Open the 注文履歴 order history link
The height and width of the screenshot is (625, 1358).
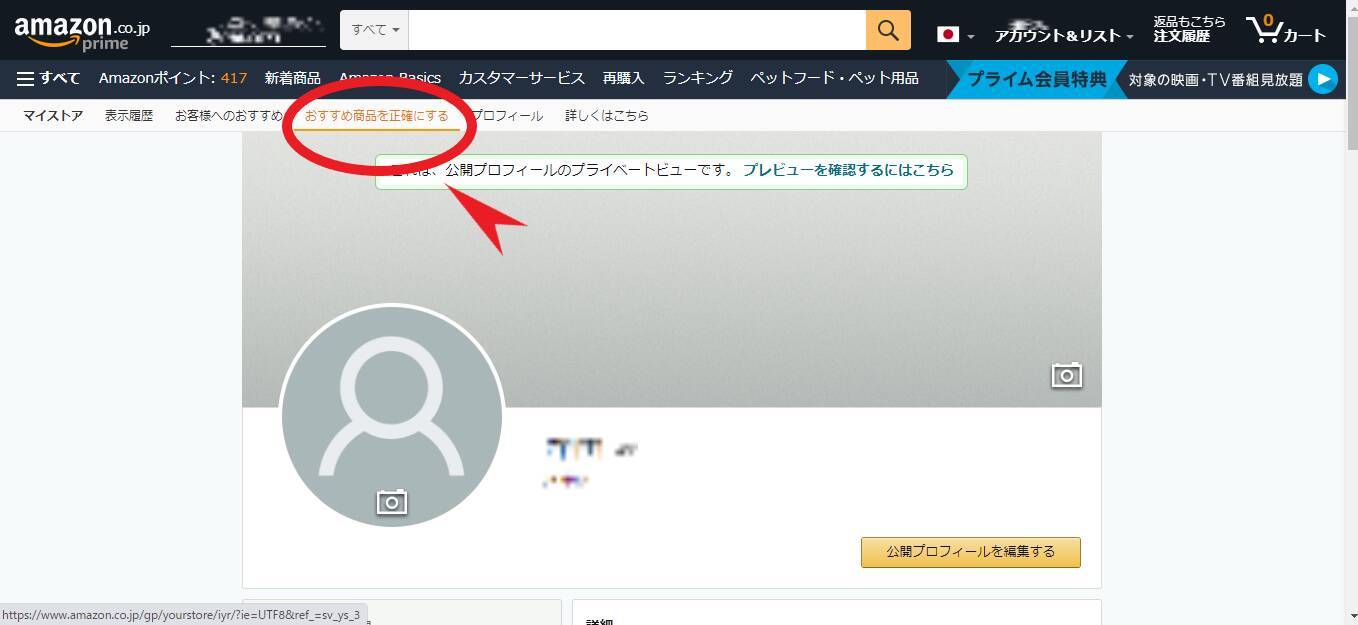pyautogui.click(x=1182, y=36)
